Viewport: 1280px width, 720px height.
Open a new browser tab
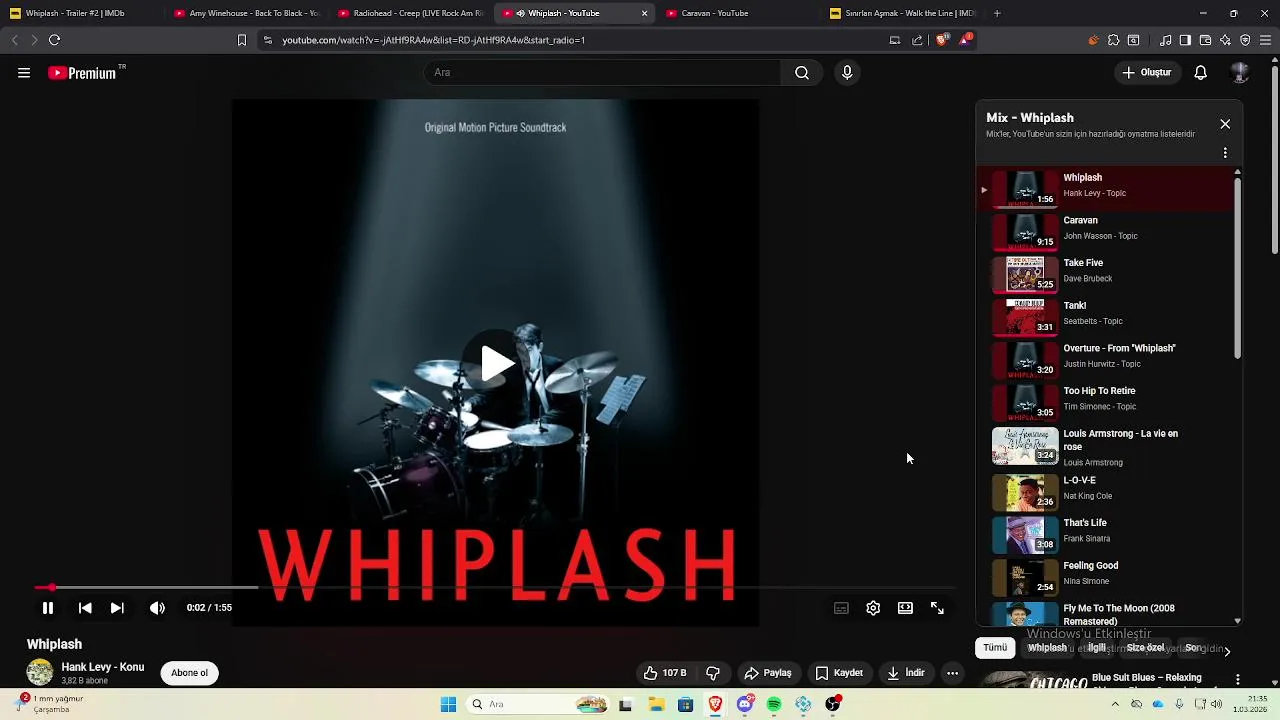tap(997, 13)
